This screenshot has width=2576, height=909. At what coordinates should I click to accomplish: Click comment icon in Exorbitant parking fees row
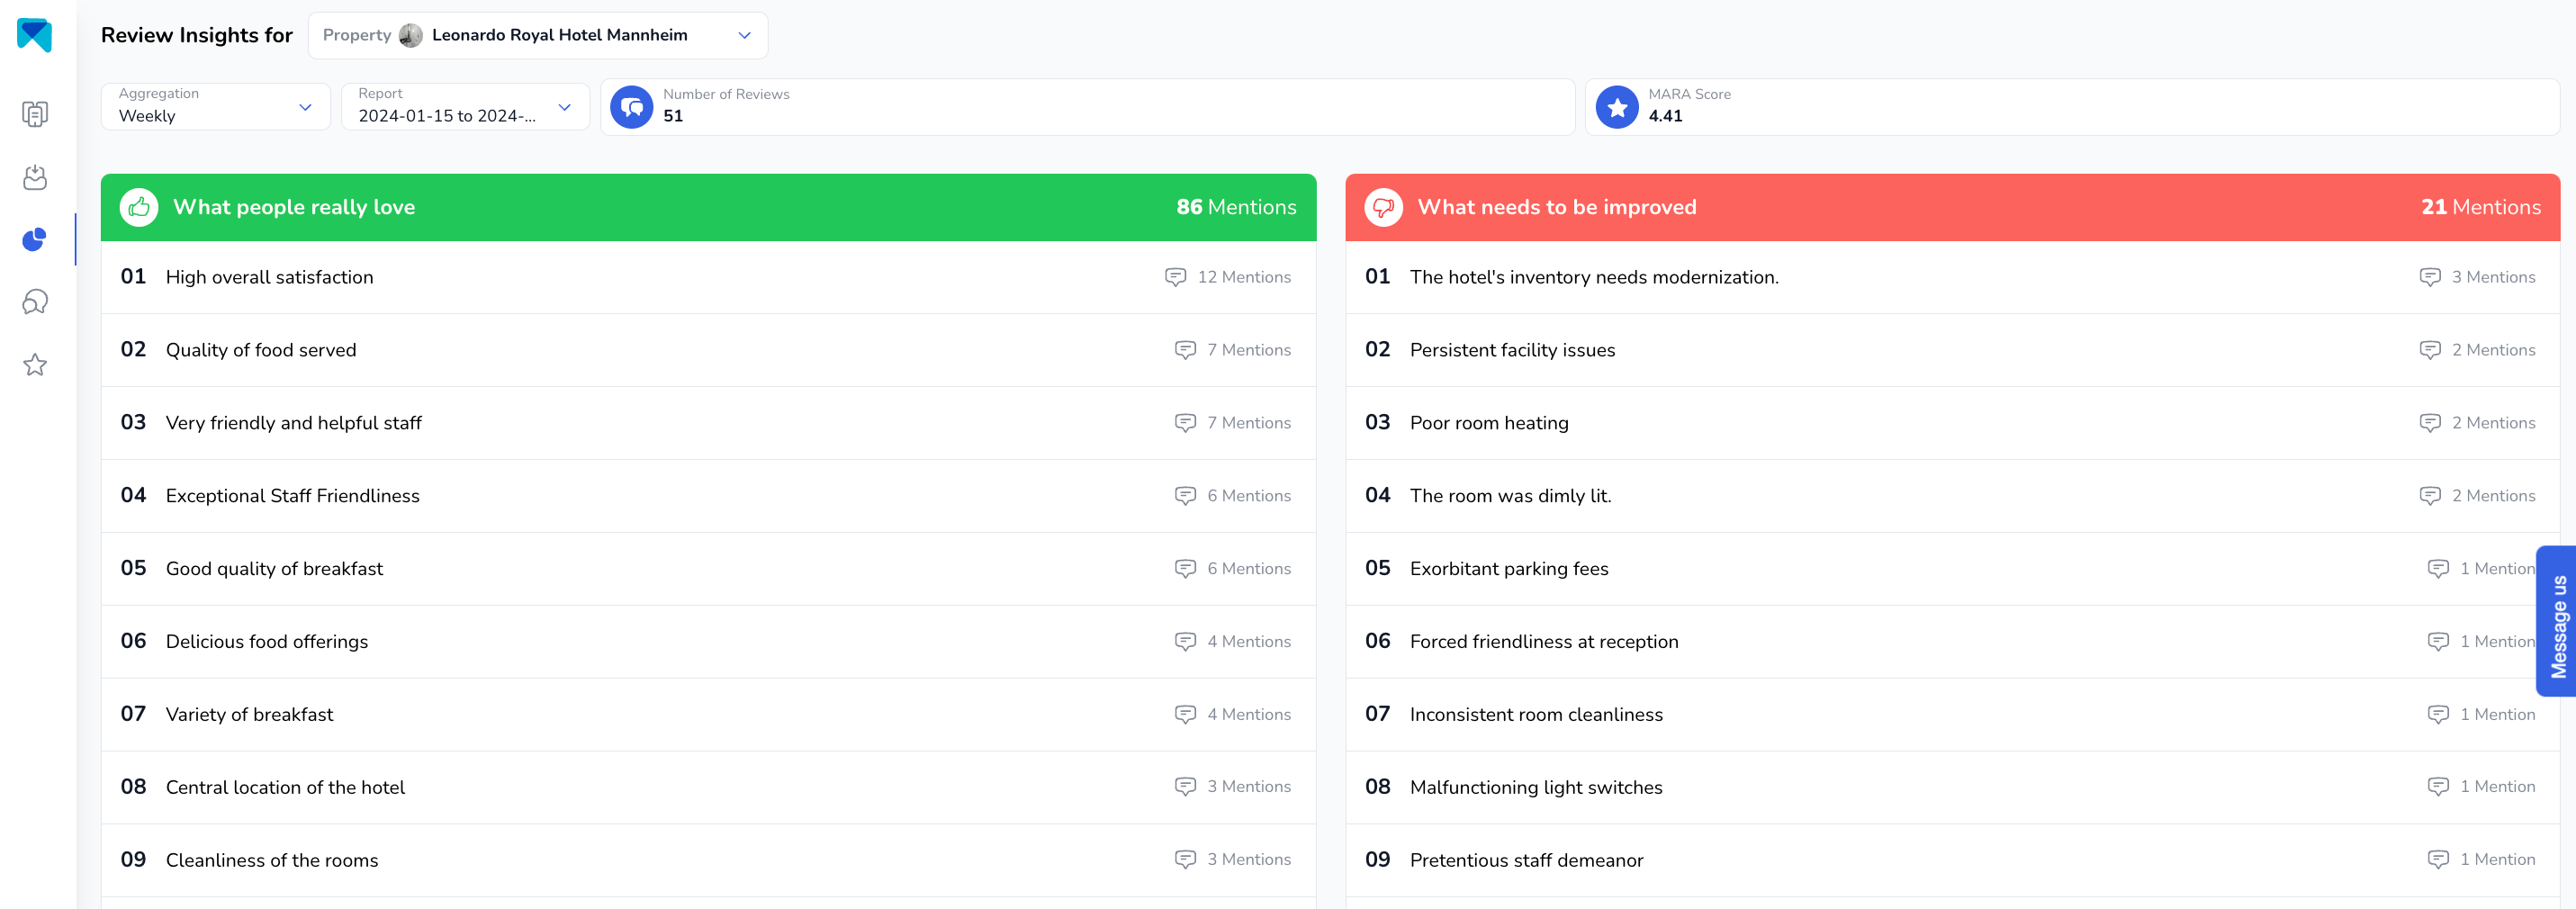coord(2438,569)
